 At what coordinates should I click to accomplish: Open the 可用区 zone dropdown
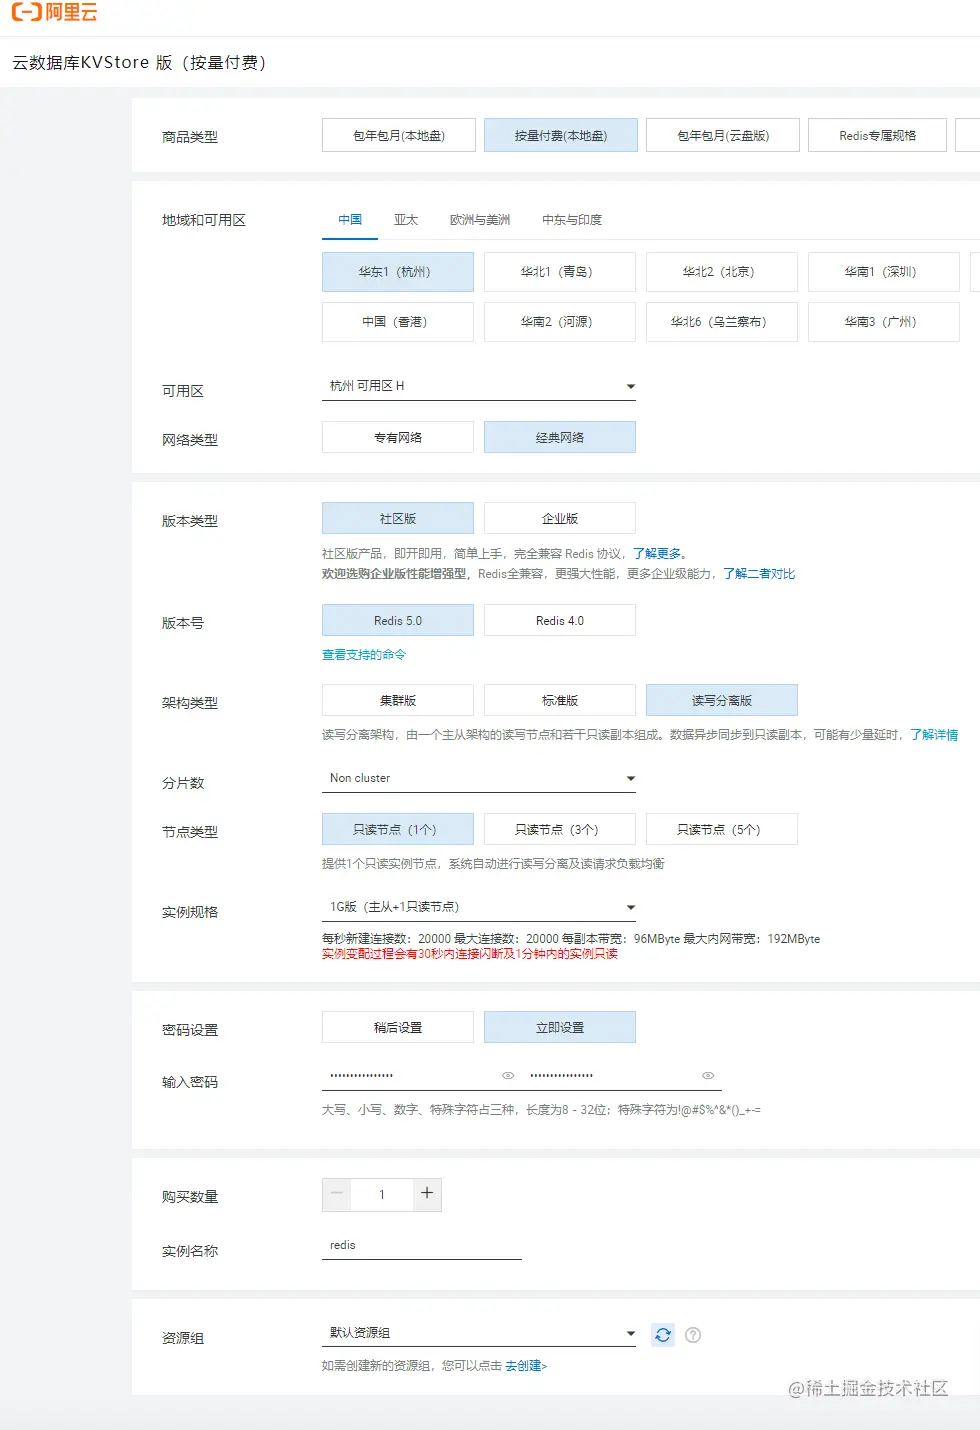[479, 386]
